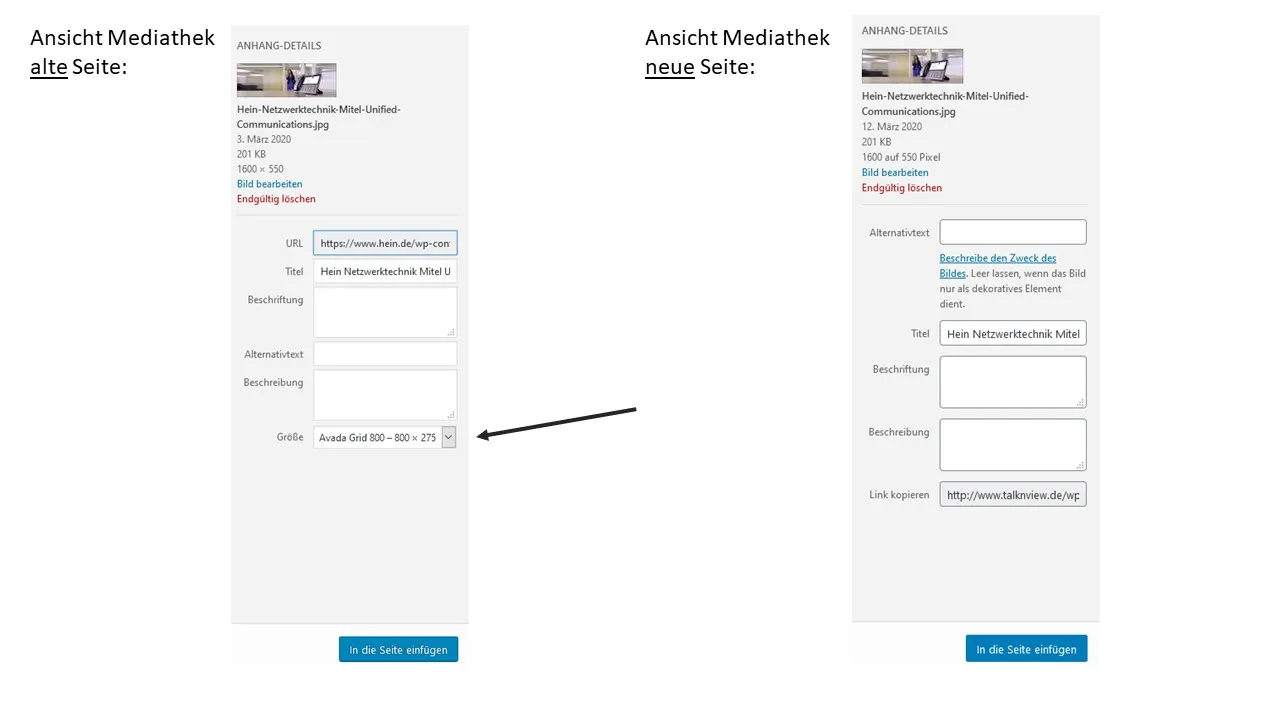This screenshot has width=1280, height=720.
Task: Focus the Titel field in old view
Action: click(385, 271)
